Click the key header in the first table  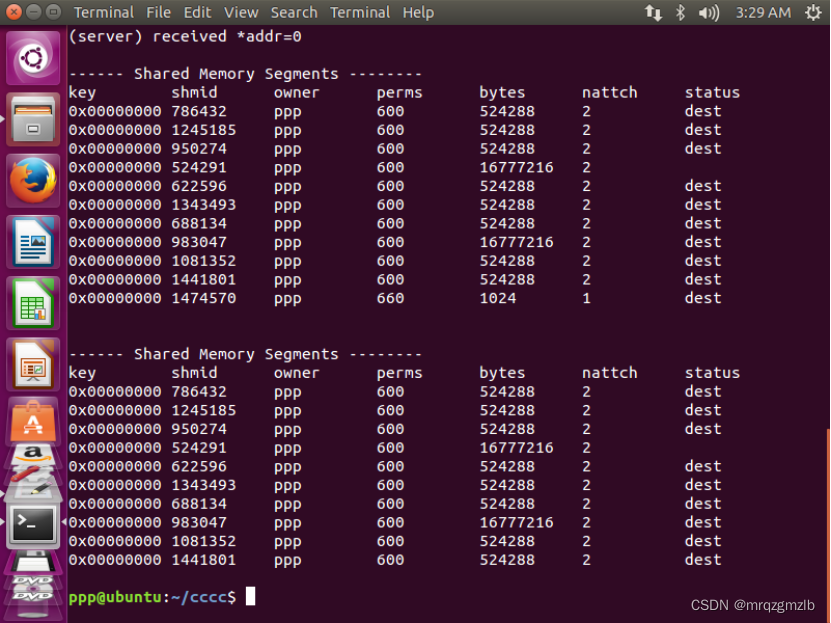click(82, 93)
